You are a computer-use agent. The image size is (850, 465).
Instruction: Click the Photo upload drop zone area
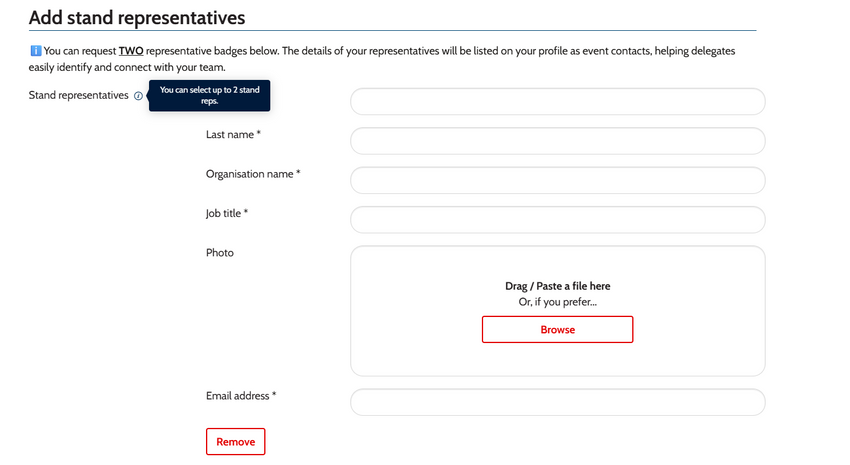coord(557,311)
